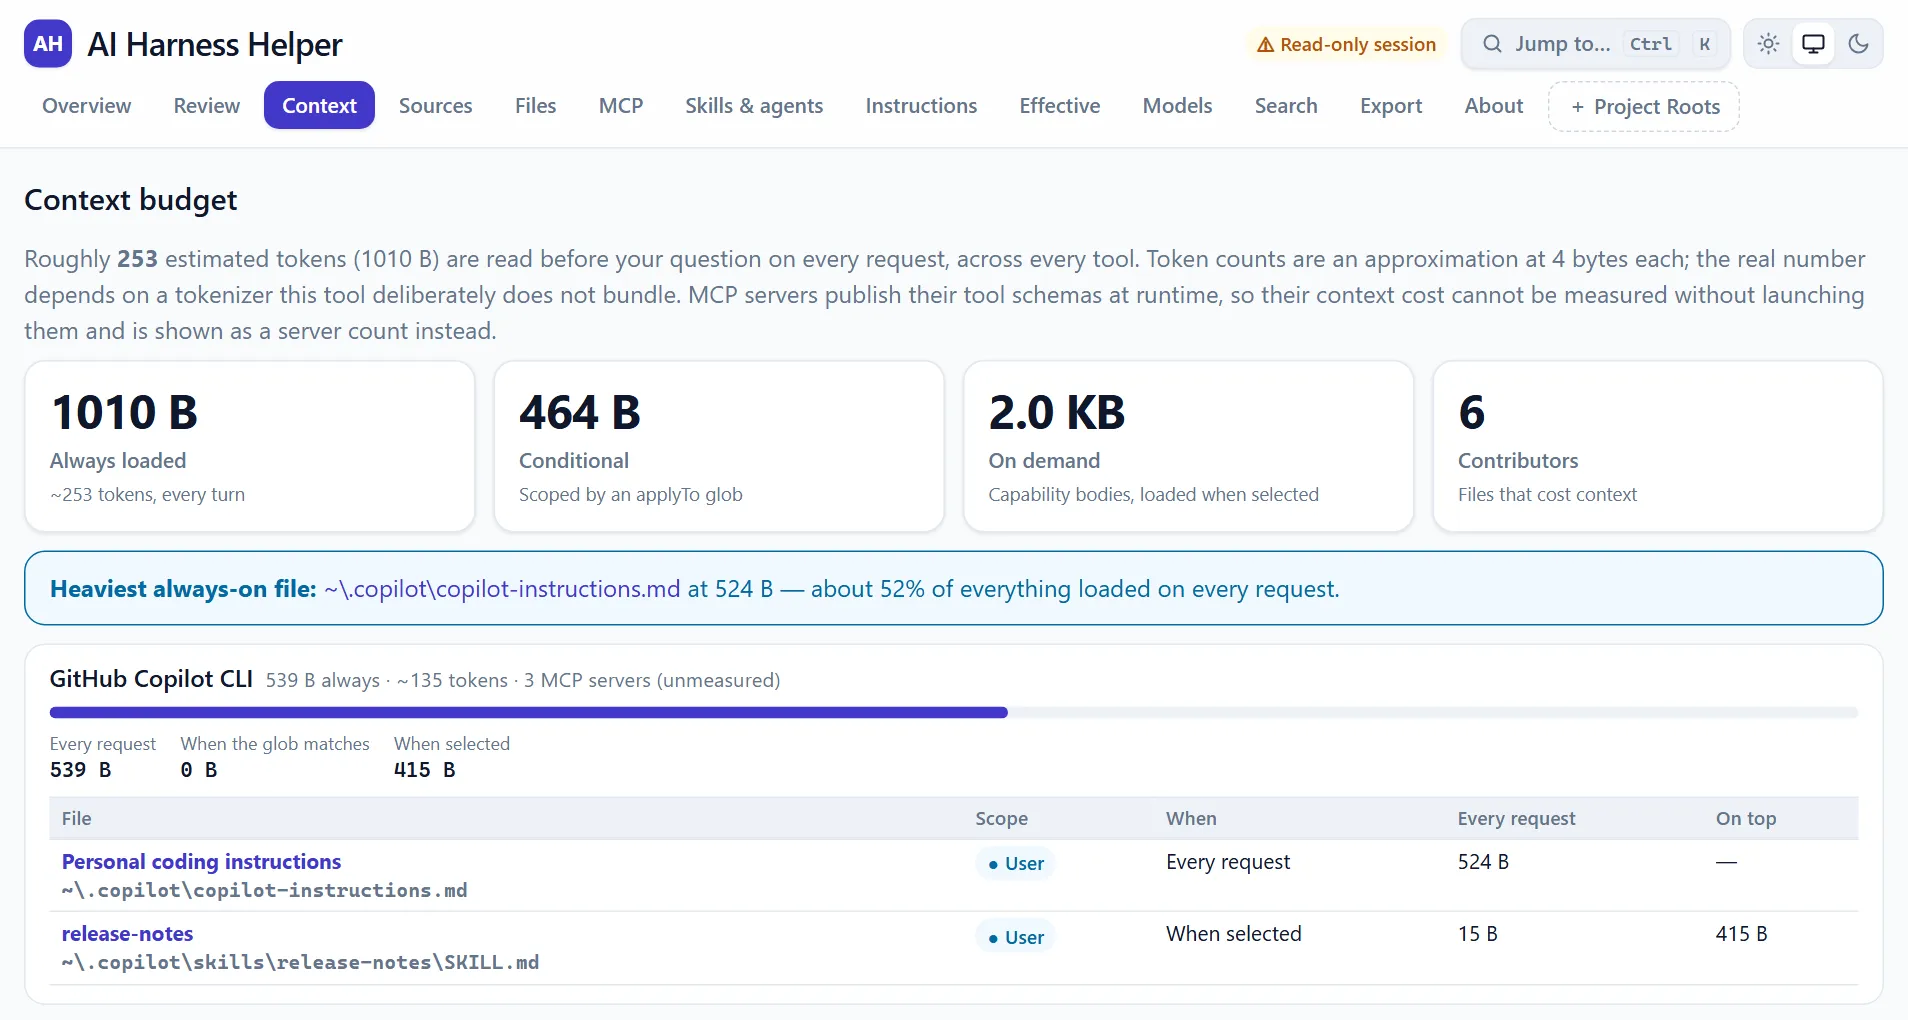Switch to the Models tab
Image resolution: width=1908 pixels, height=1020 pixels.
point(1177,105)
